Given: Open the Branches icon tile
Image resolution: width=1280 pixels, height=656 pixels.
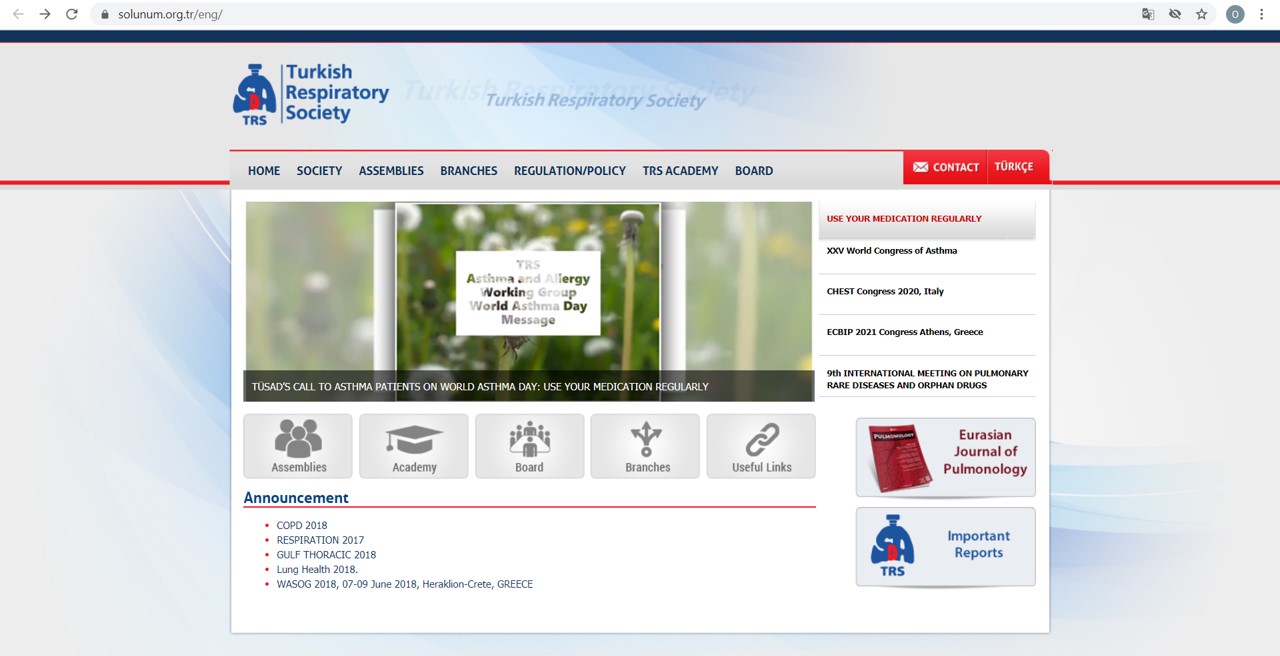Looking at the screenshot, I should 646,446.
